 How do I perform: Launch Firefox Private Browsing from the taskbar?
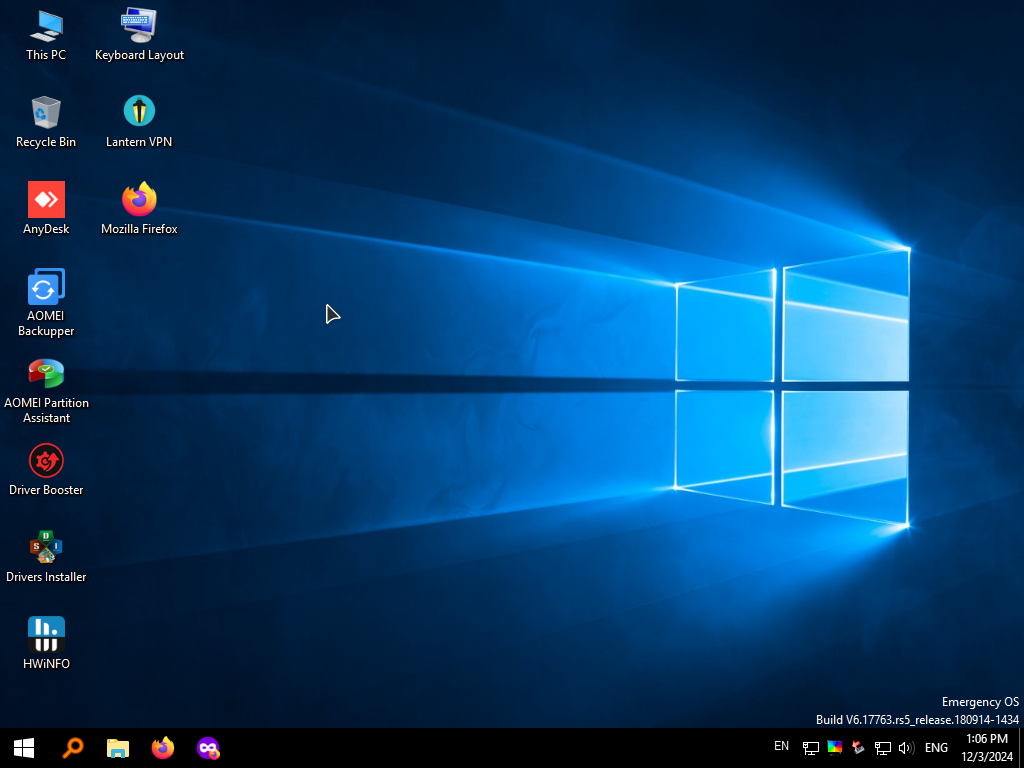[x=208, y=748]
